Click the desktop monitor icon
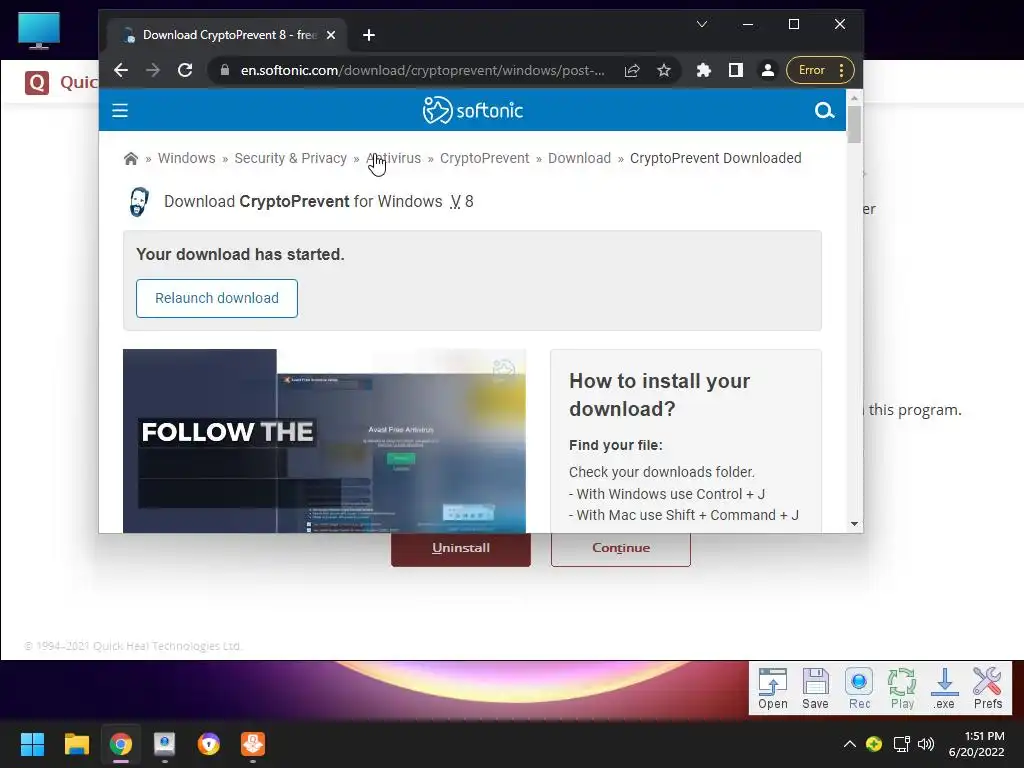Screen dimensions: 1024x768 pos(39,31)
